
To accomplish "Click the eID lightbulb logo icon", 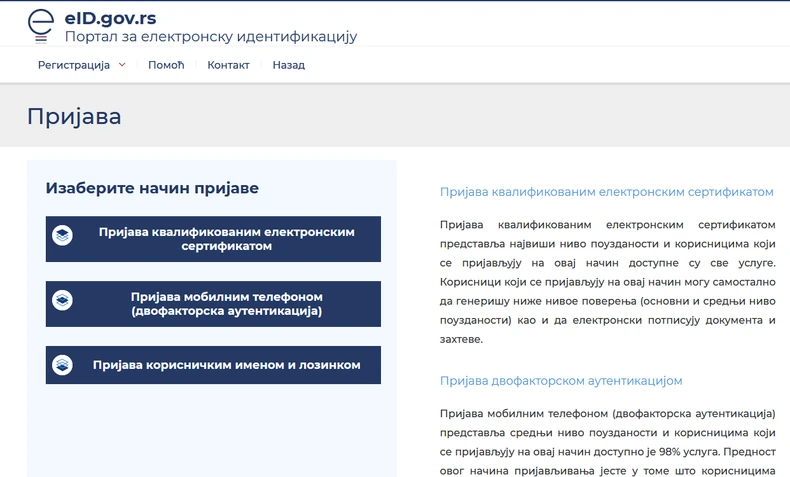I will [x=41, y=25].
